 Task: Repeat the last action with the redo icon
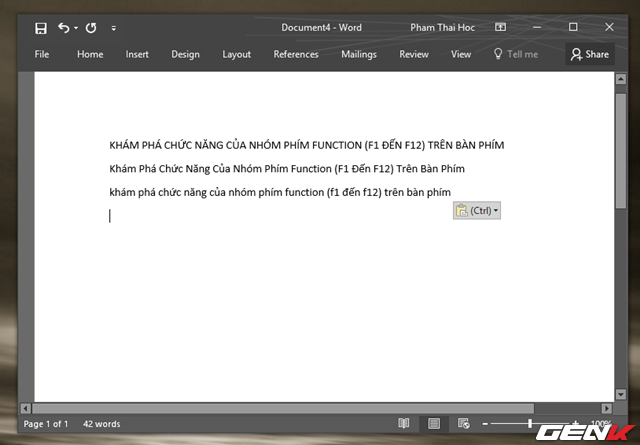pyautogui.click(x=91, y=28)
